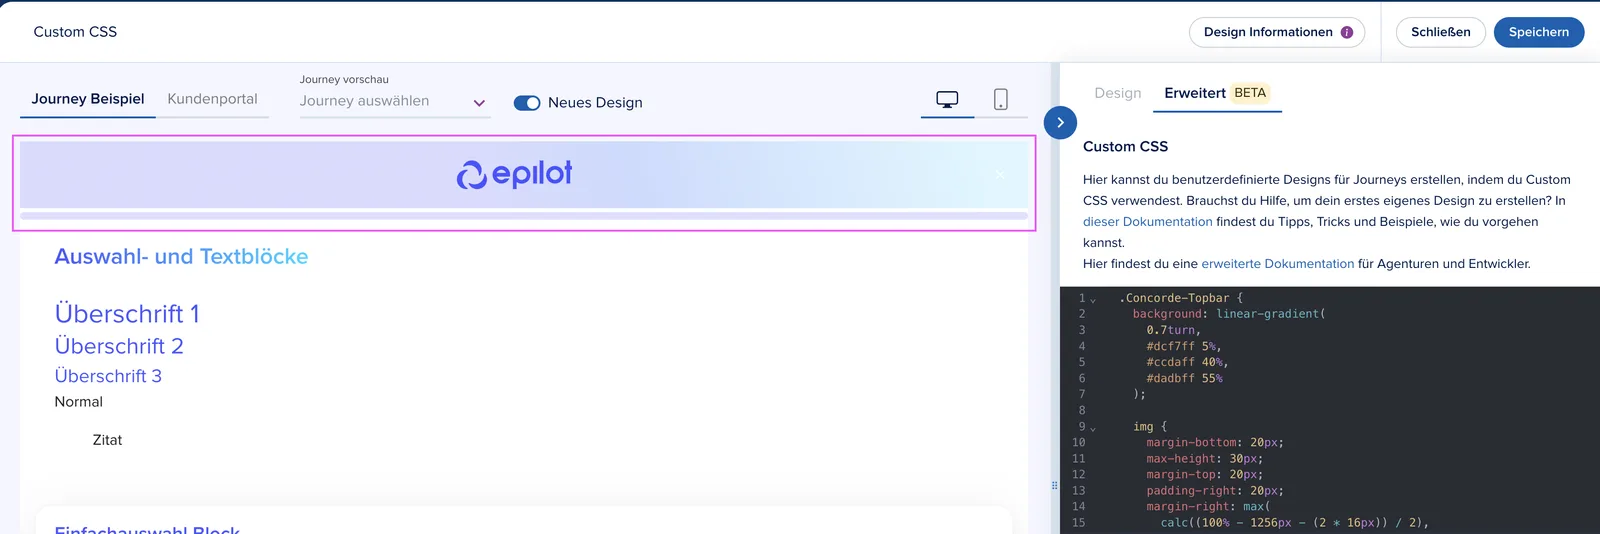Image resolution: width=1600 pixels, height=534 pixels.
Task: Select Kundenportal tab
Action: coord(212,99)
